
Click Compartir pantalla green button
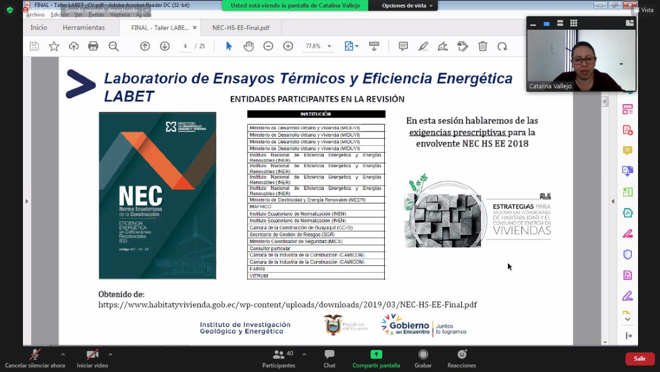pyautogui.click(x=376, y=359)
